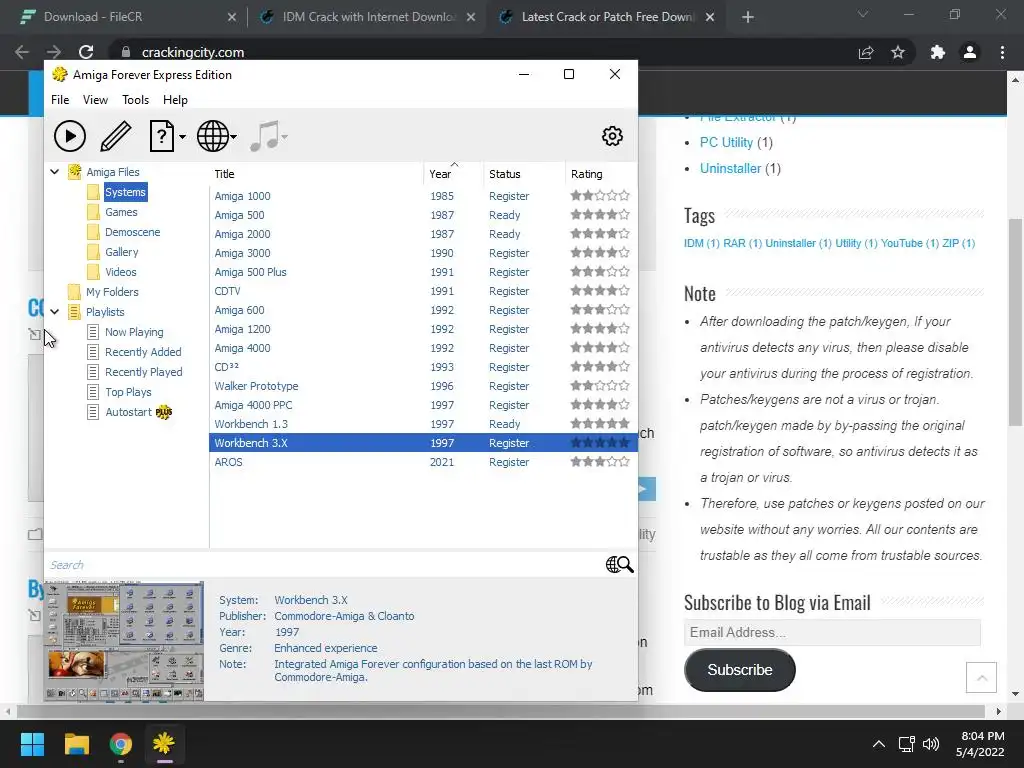
Task: Click the Search field in Amiga Forever
Action: [x=325, y=565]
